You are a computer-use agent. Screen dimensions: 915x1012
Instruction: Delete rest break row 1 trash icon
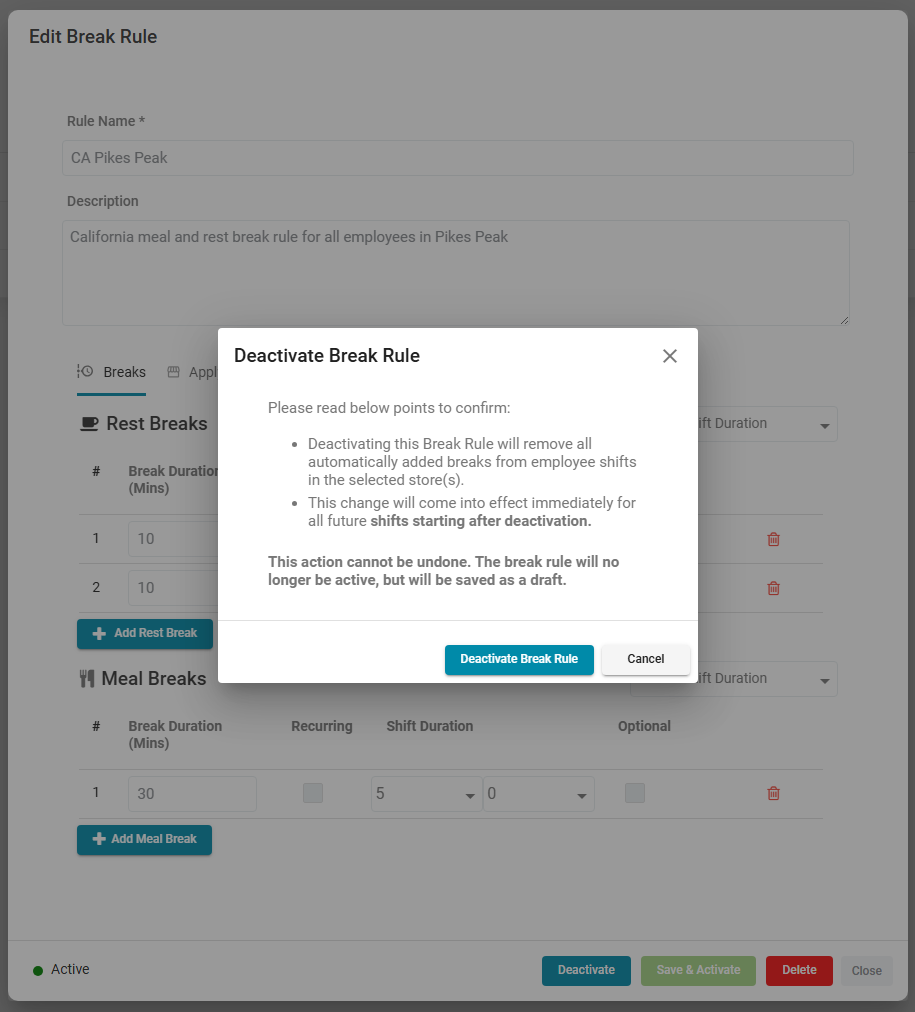pyautogui.click(x=773, y=539)
